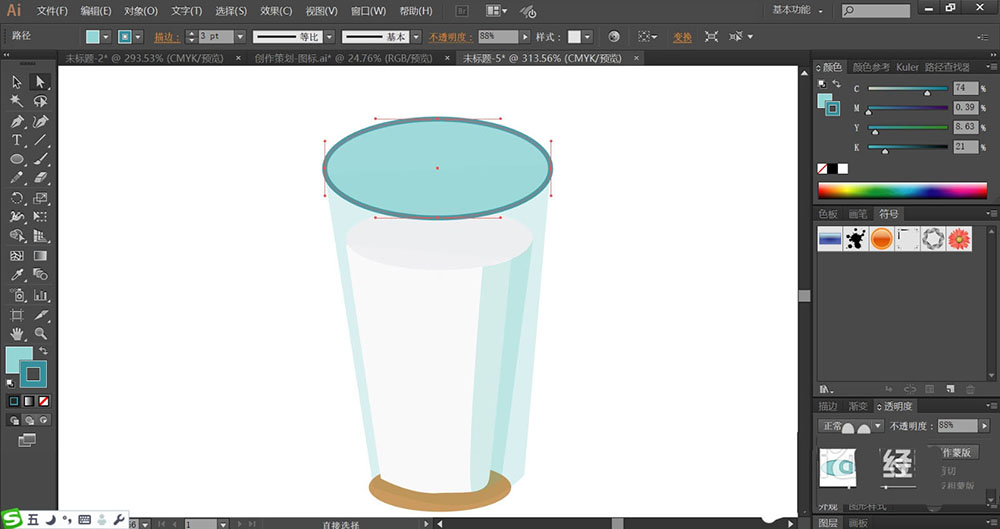Select the red flower symbol thumbnail
This screenshot has width=1000, height=529.
pyautogui.click(x=959, y=239)
